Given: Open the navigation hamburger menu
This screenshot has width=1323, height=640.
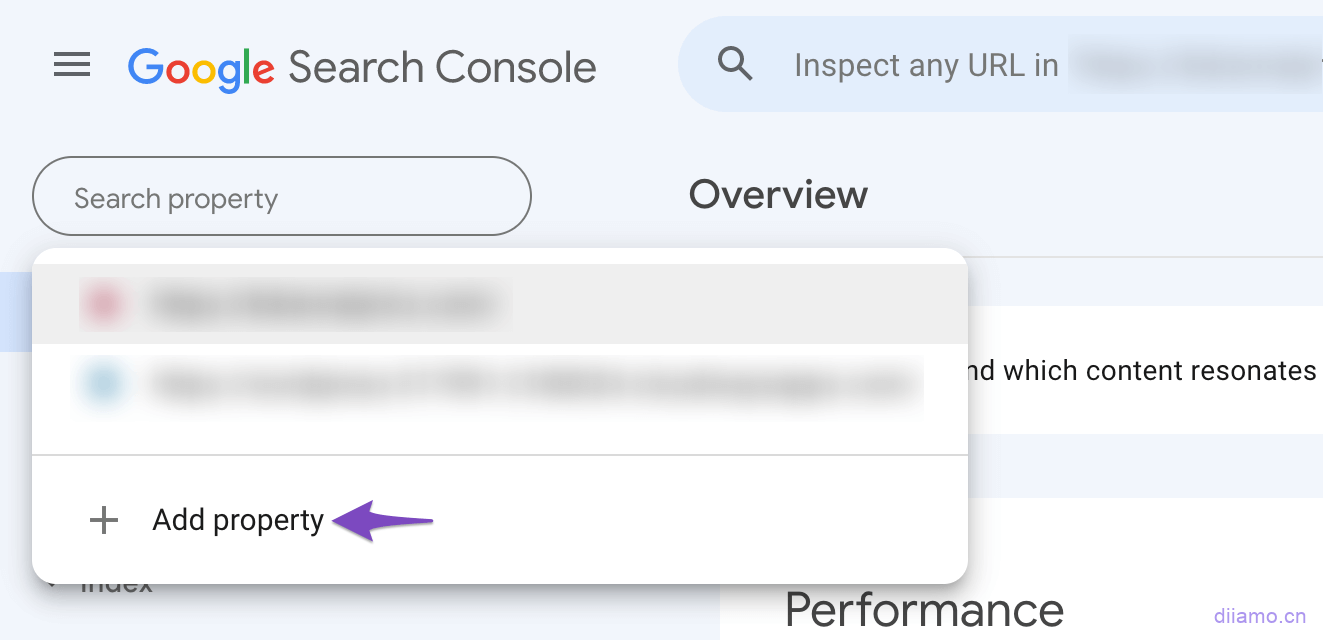Looking at the screenshot, I should (x=71, y=65).
